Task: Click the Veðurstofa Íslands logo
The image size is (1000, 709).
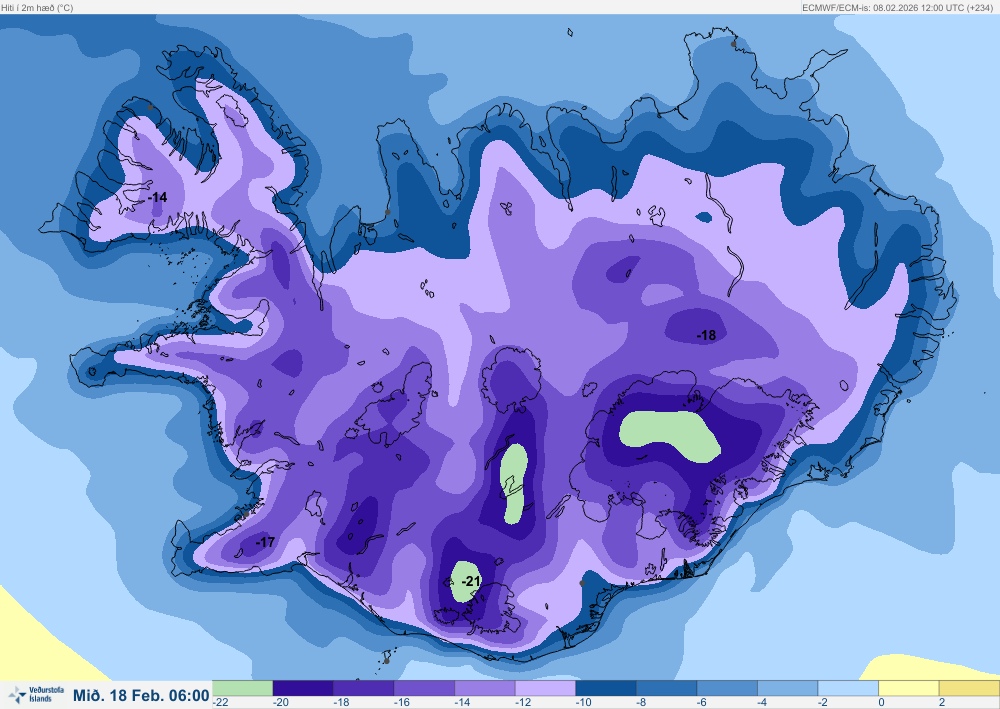Action: 36,694
